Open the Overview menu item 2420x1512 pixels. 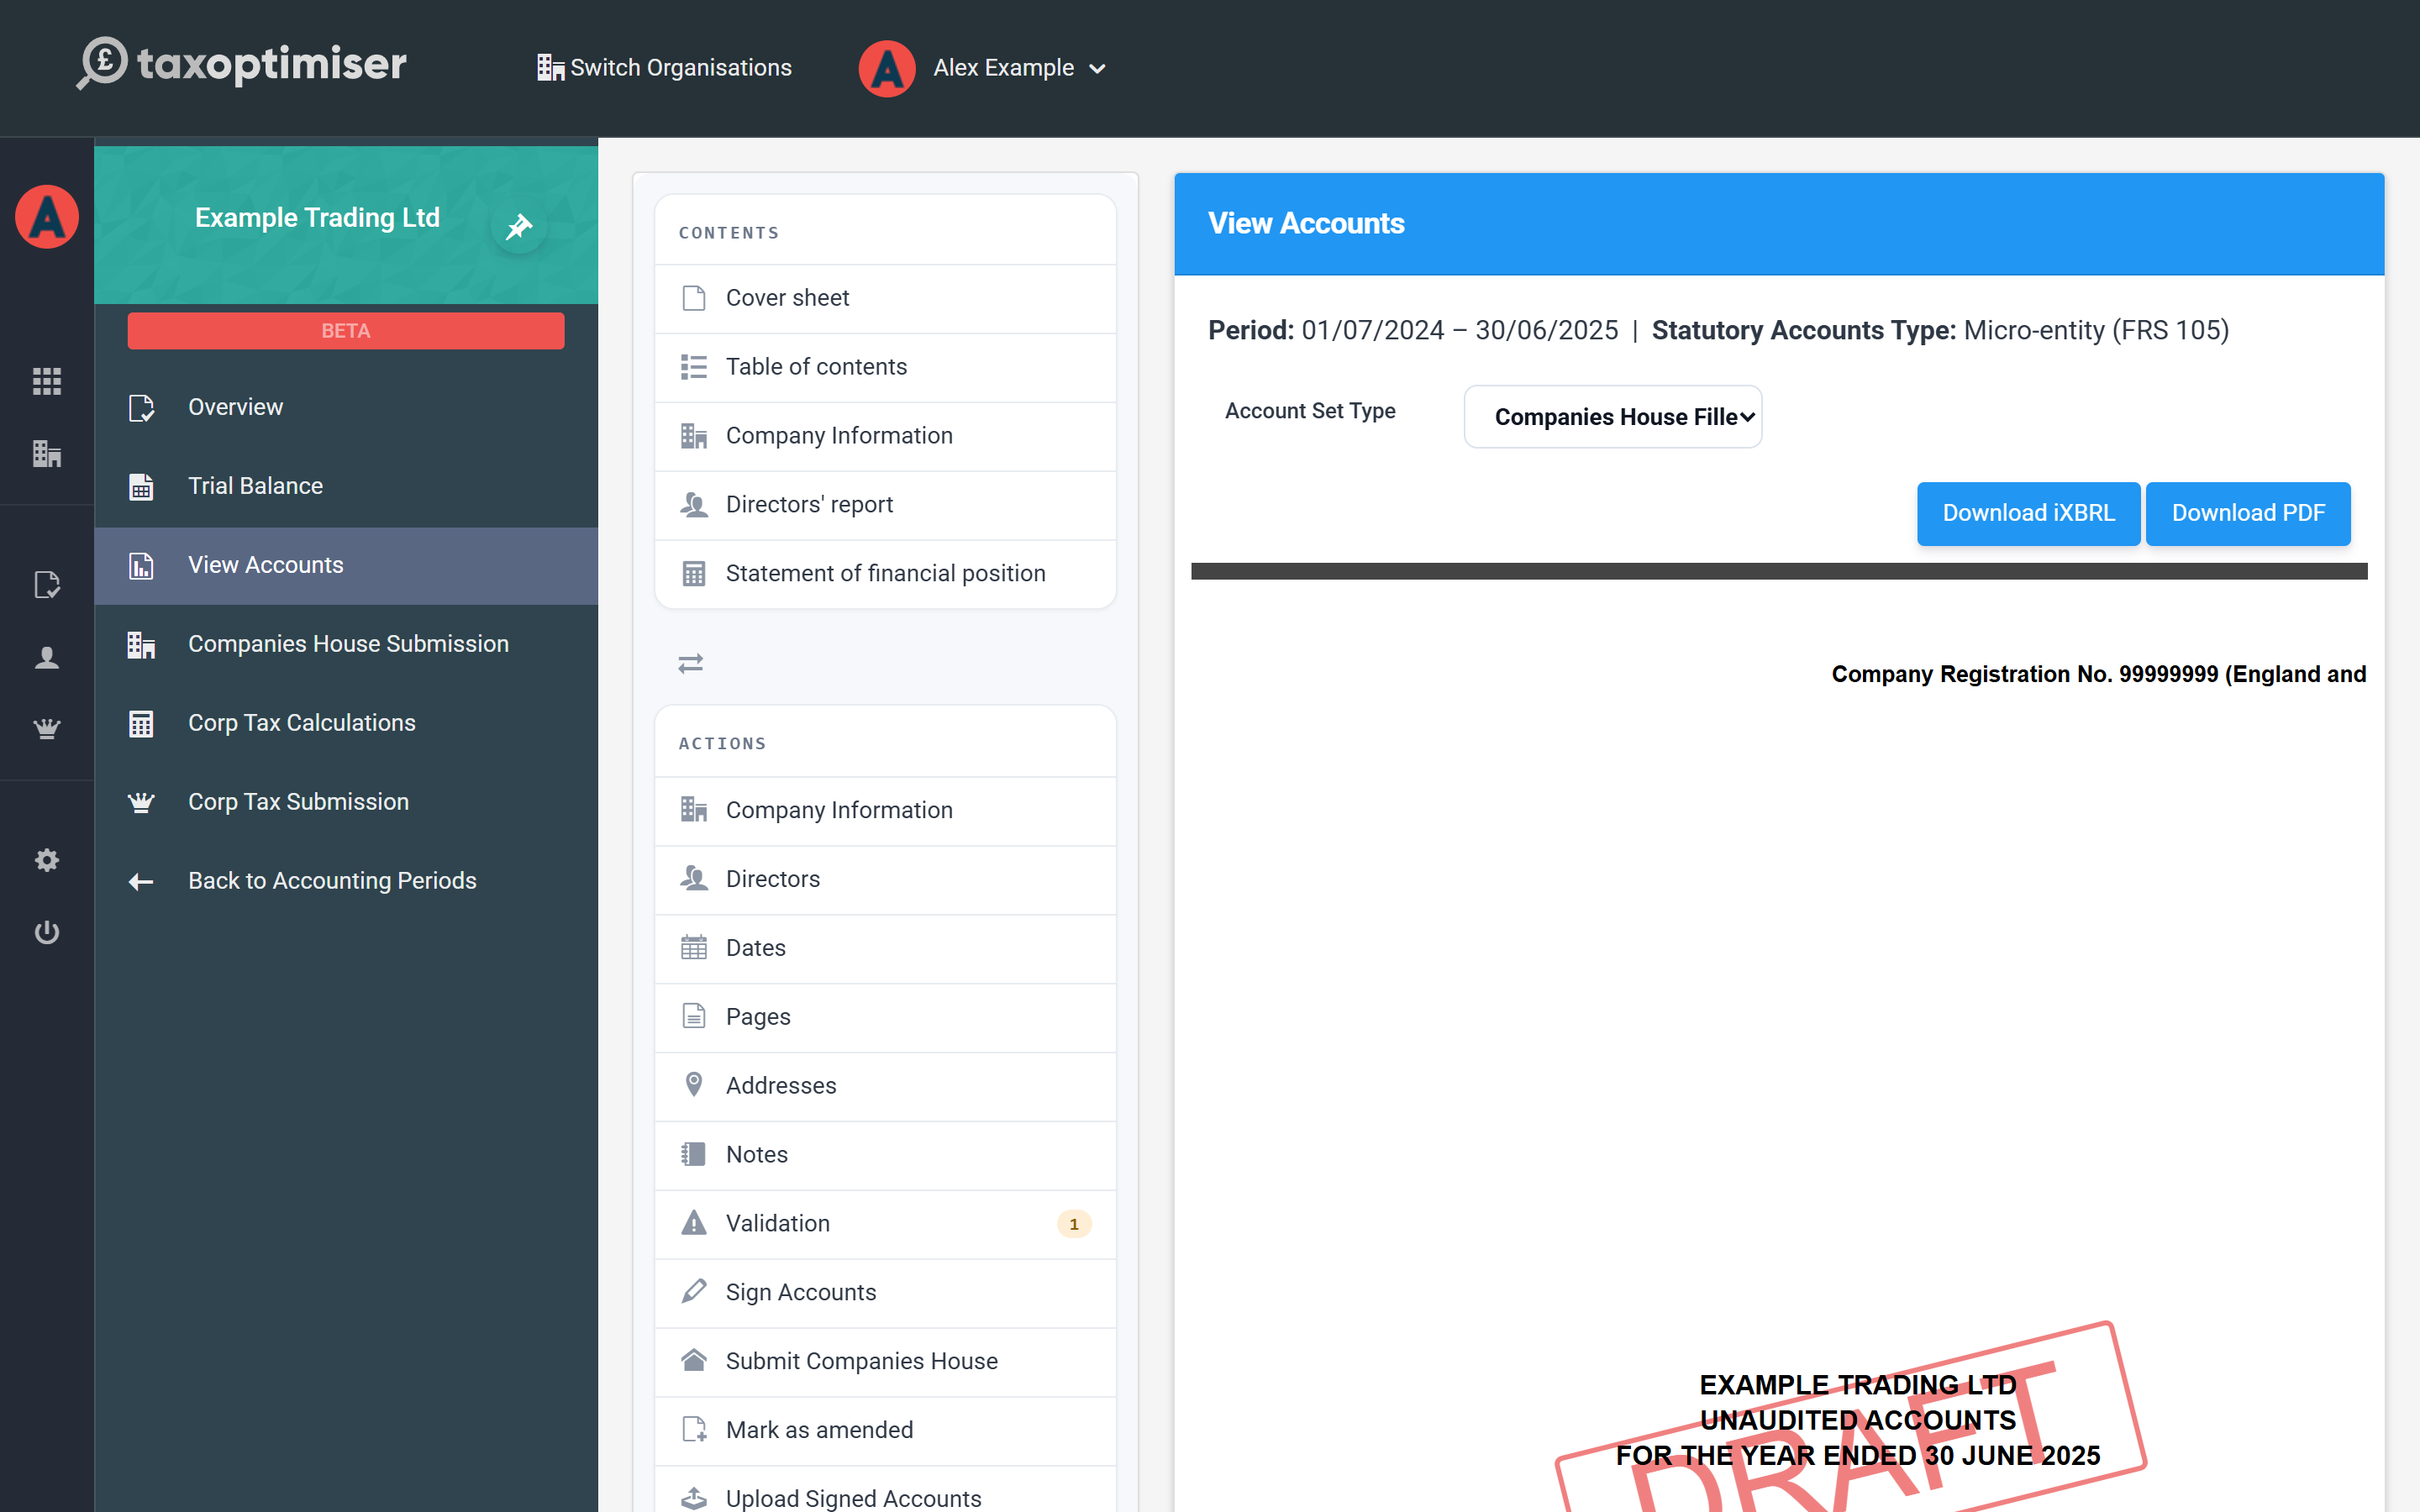346,407
